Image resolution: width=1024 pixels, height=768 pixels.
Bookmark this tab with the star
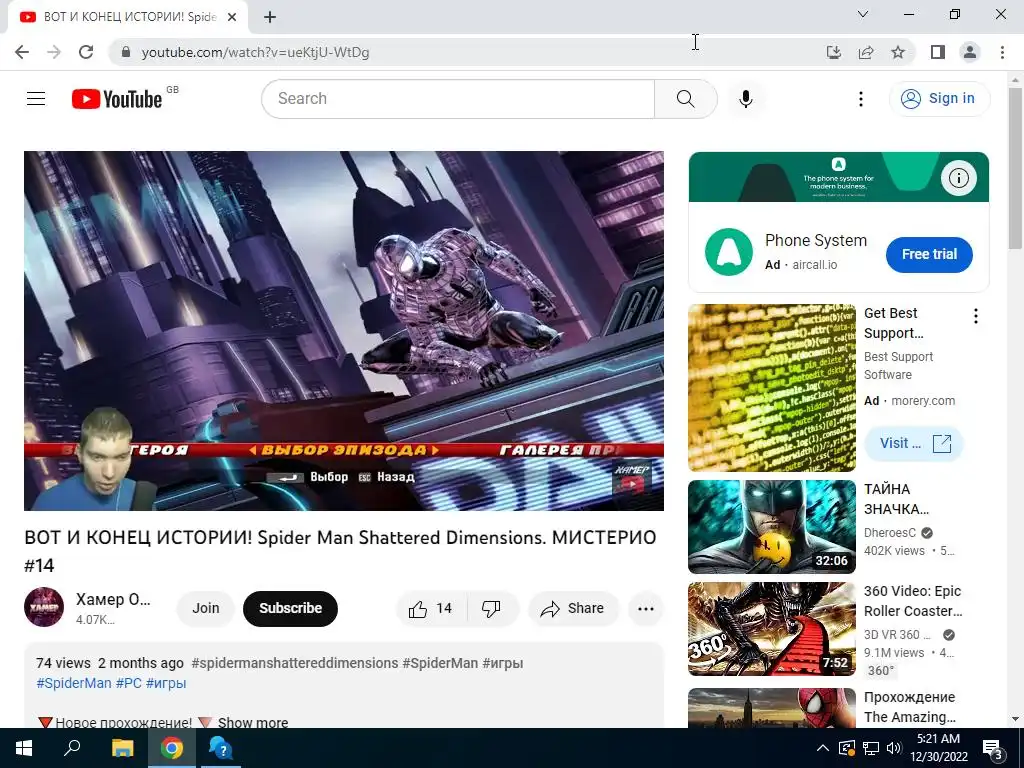898,52
